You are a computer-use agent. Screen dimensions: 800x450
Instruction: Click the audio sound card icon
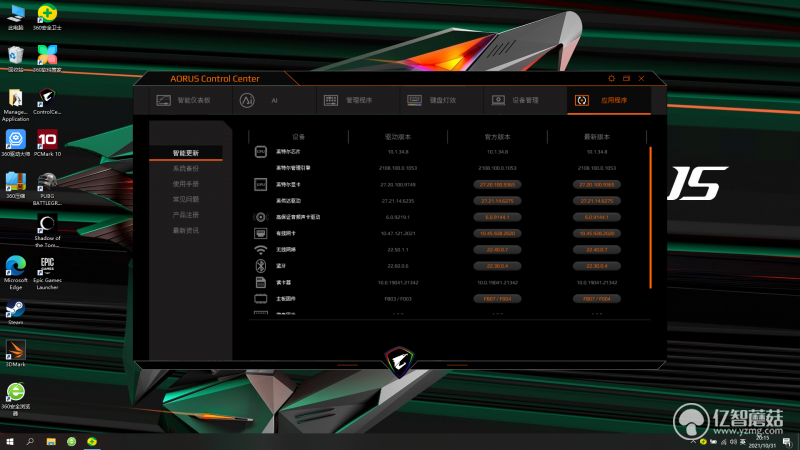(x=261, y=217)
